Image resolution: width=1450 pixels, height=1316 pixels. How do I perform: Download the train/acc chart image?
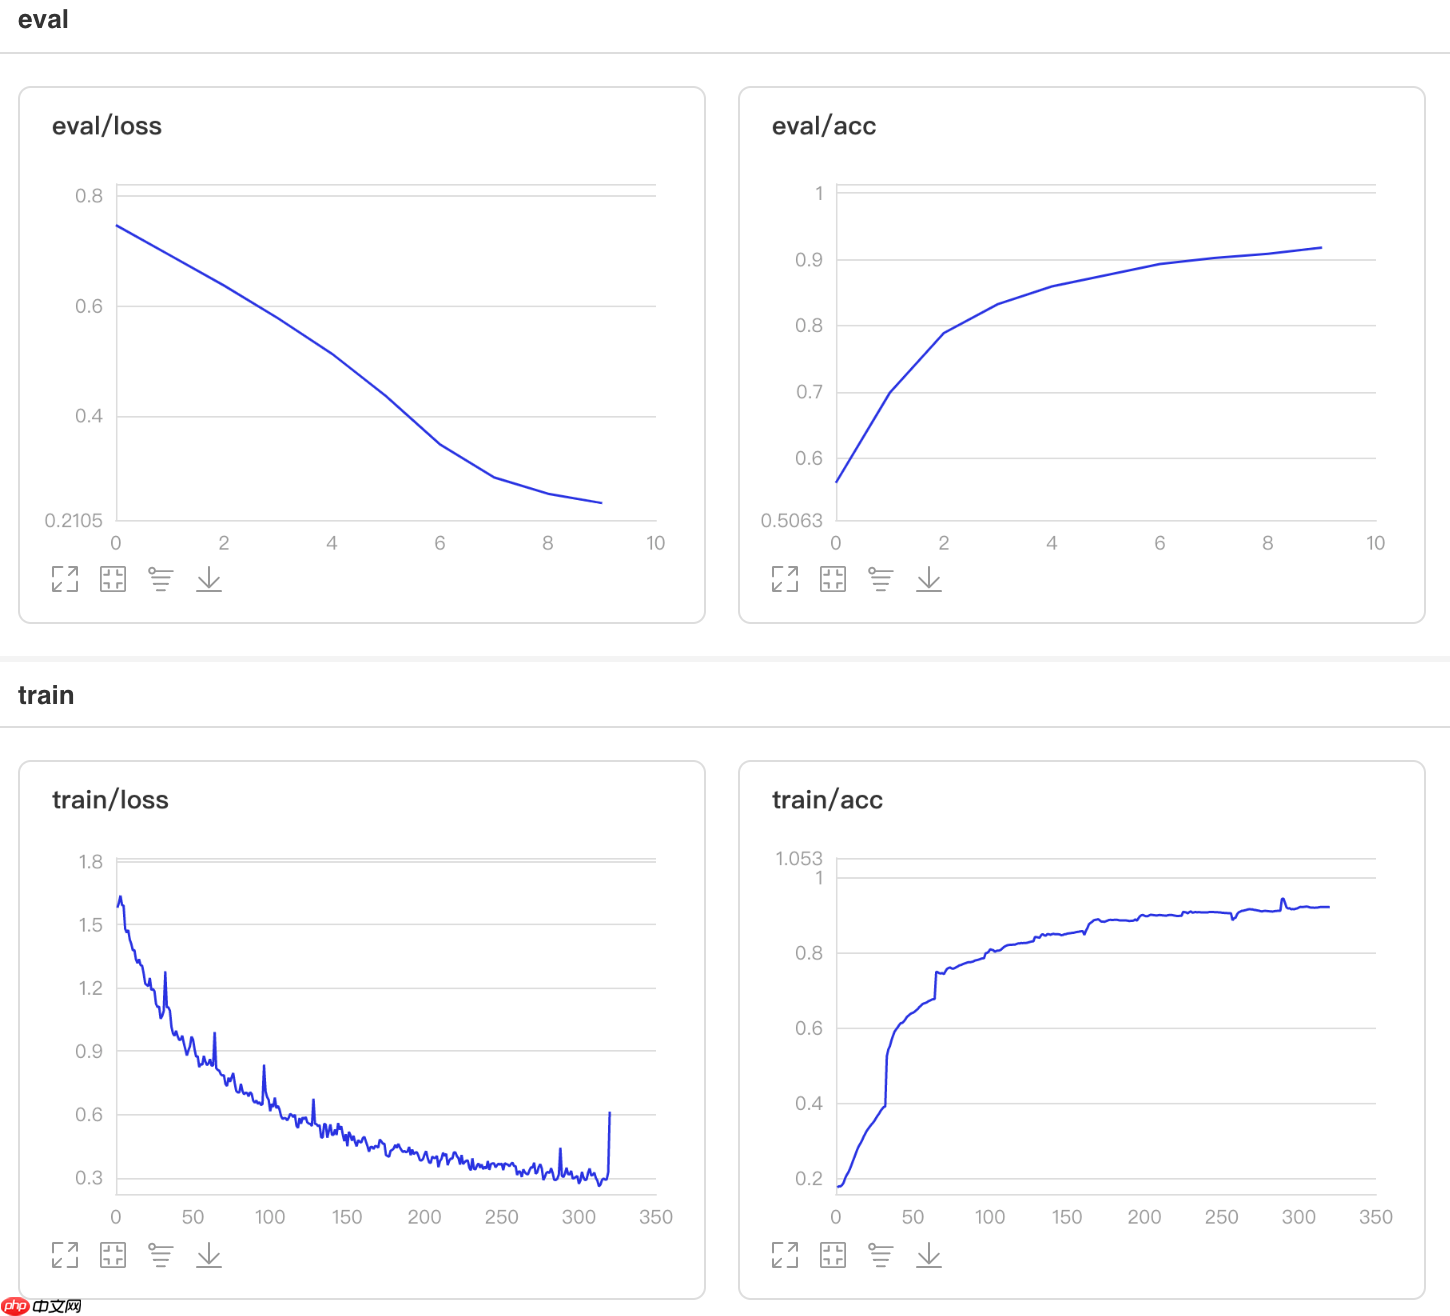929,1255
